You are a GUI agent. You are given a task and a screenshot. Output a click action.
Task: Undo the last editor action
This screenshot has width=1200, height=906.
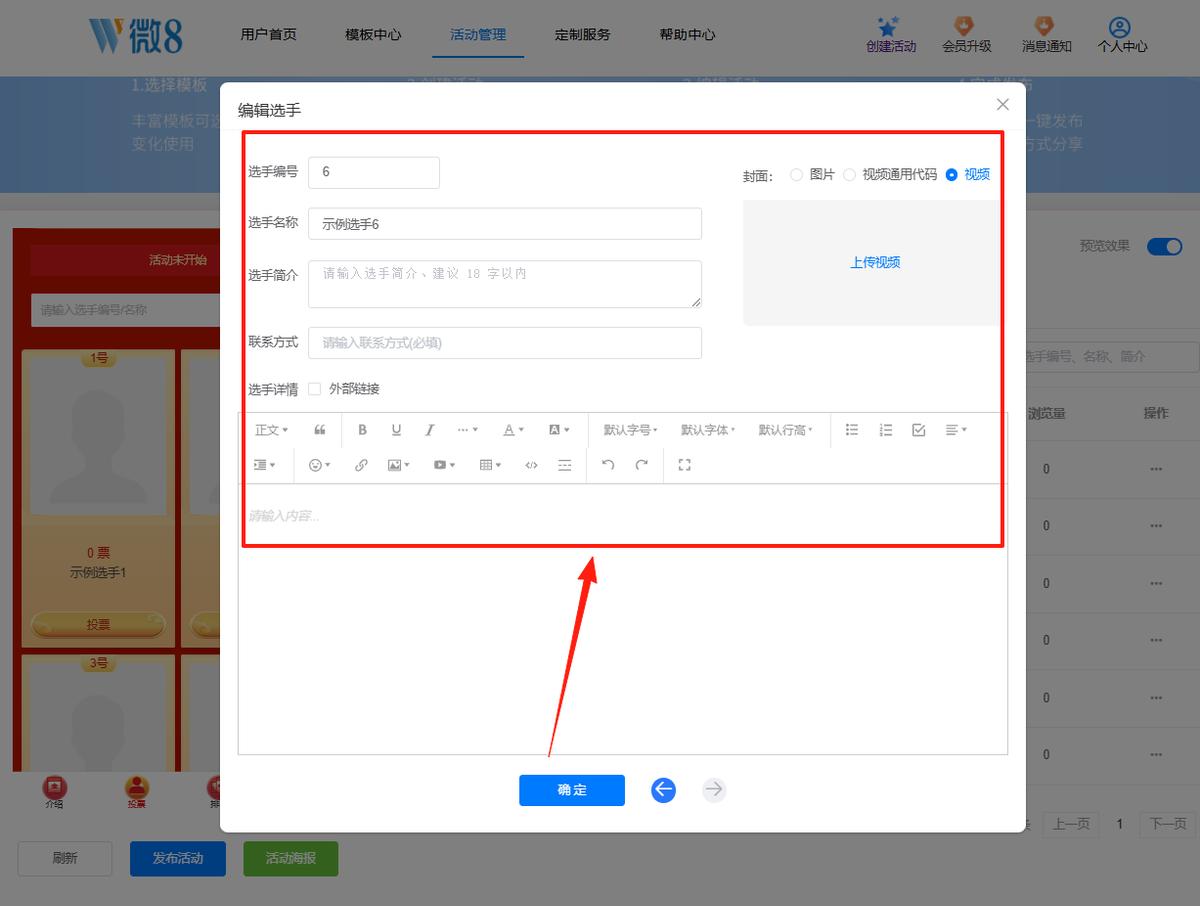608,465
